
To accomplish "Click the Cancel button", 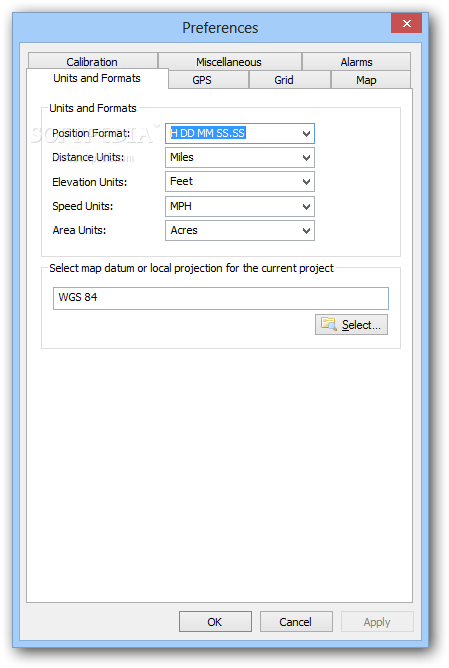I will (296, 622).
